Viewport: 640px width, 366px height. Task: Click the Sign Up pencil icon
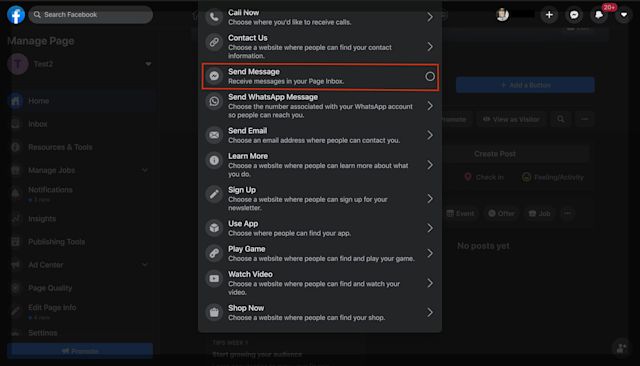click(x=214, y=194)
